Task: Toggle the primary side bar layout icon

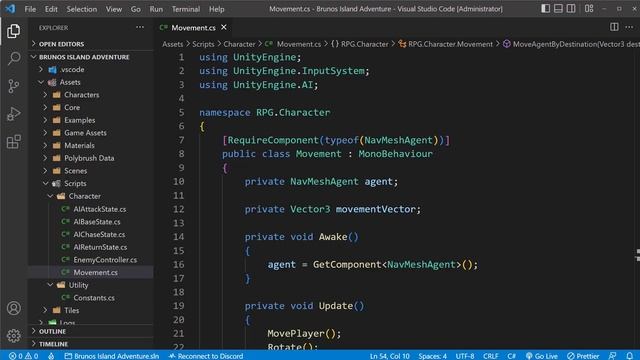Action: [545, 9]
